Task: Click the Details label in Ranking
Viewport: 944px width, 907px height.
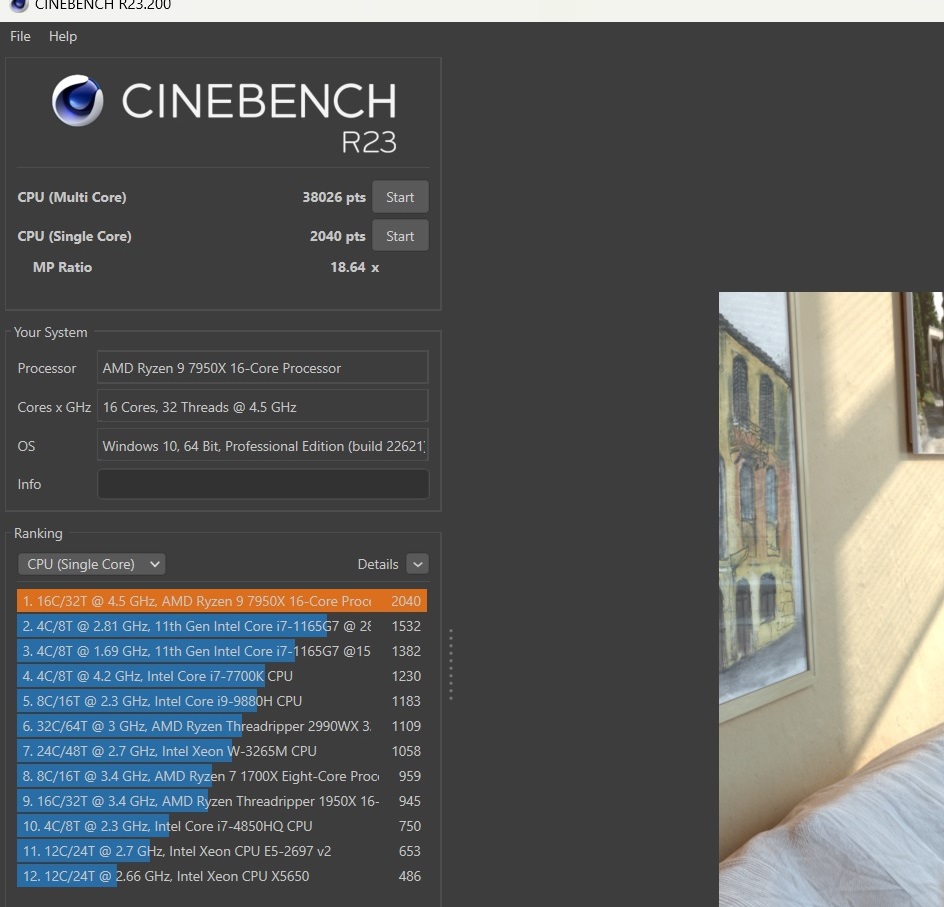Action: click(x=377, y=564)
